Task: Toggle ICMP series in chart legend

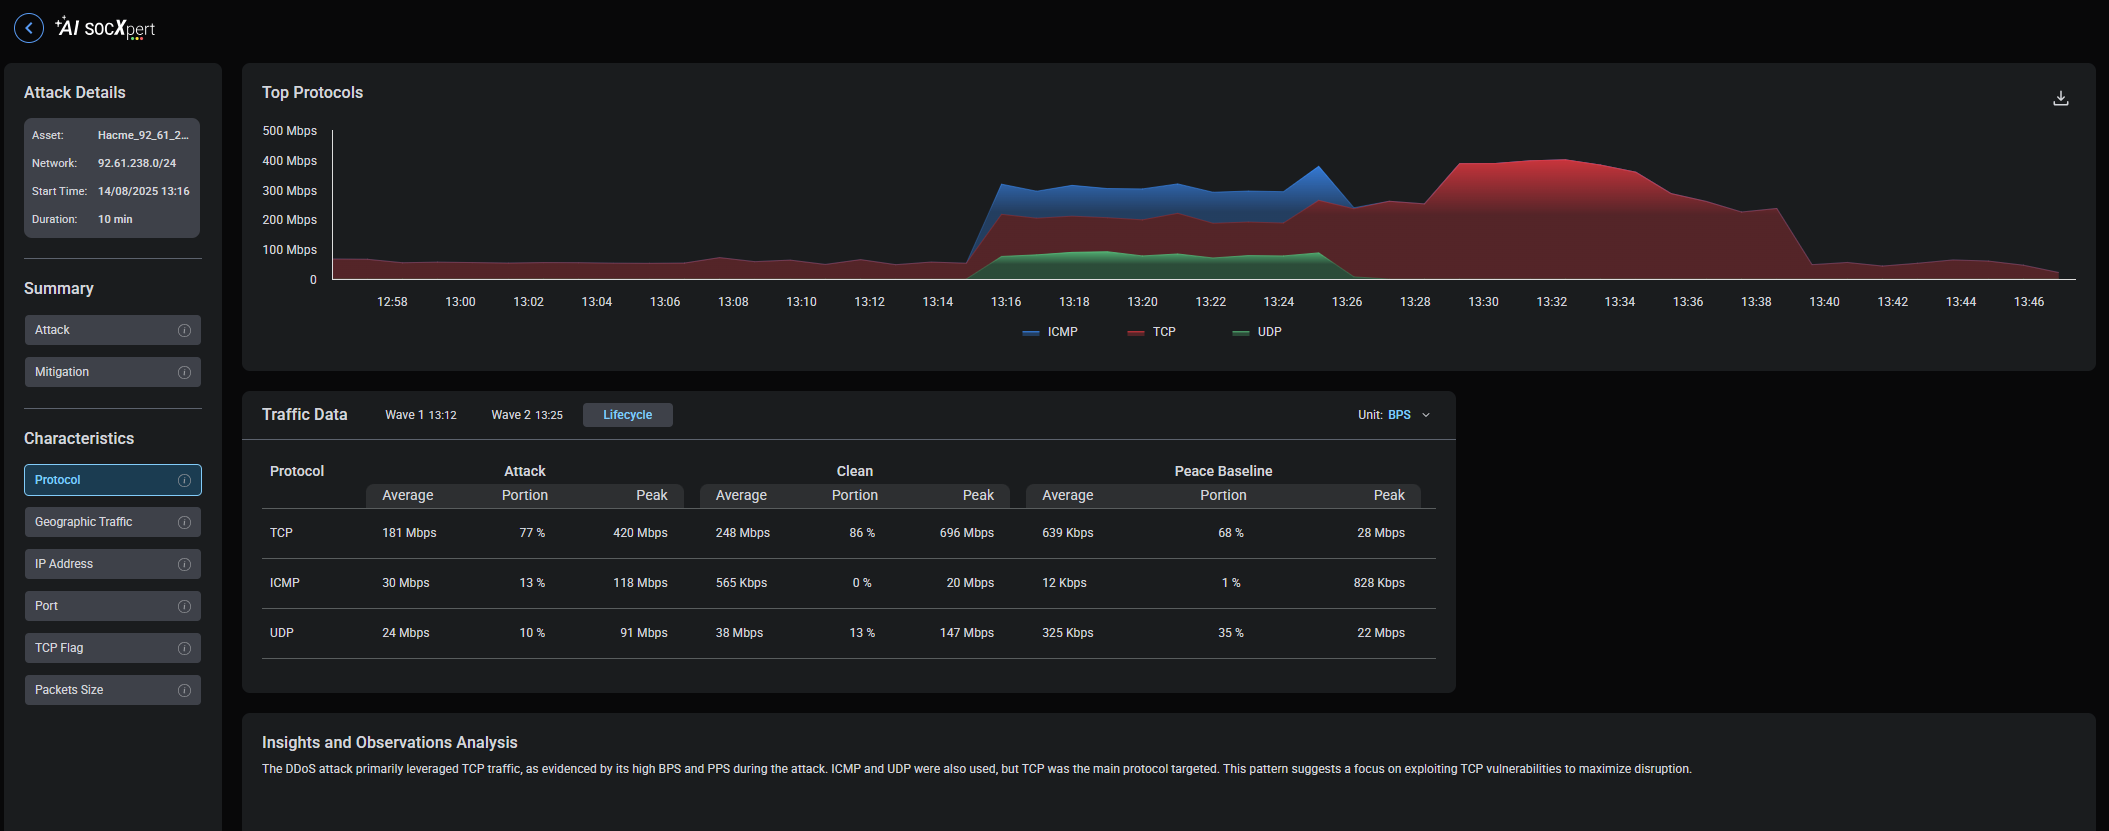Action: (x=1051, y=332)
